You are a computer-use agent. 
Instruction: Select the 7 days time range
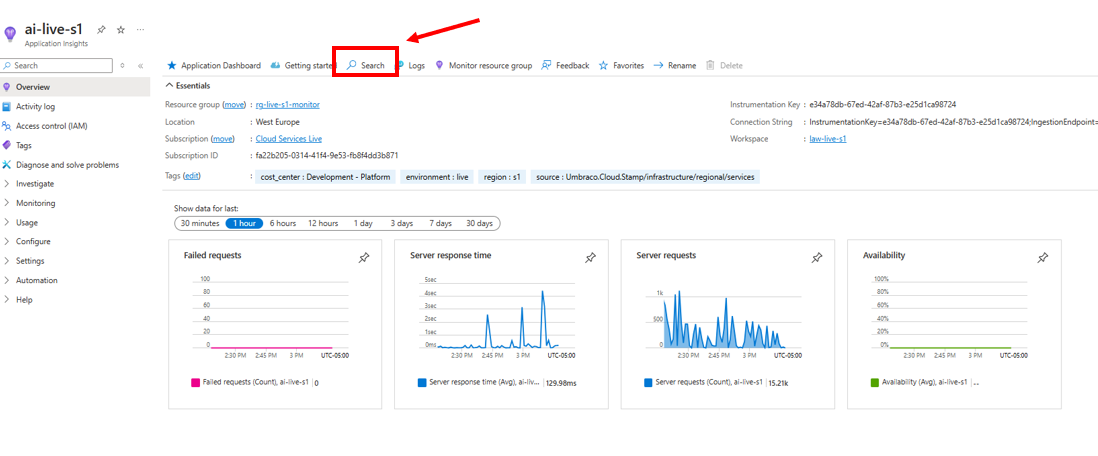click(440, 223)
